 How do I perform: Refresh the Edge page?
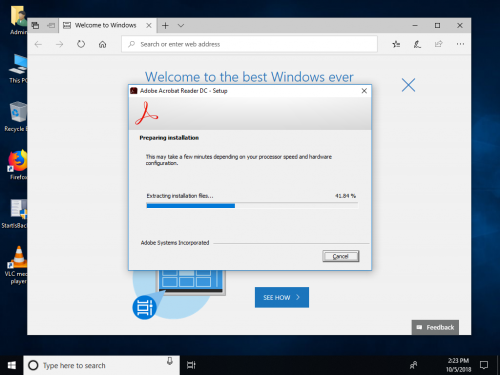(x=81, y=44)
